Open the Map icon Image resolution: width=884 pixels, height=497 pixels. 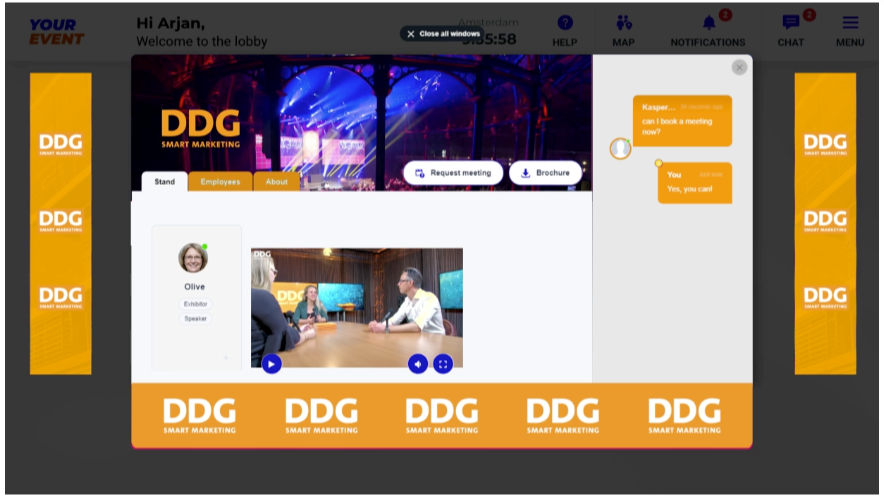coord(623,23)
